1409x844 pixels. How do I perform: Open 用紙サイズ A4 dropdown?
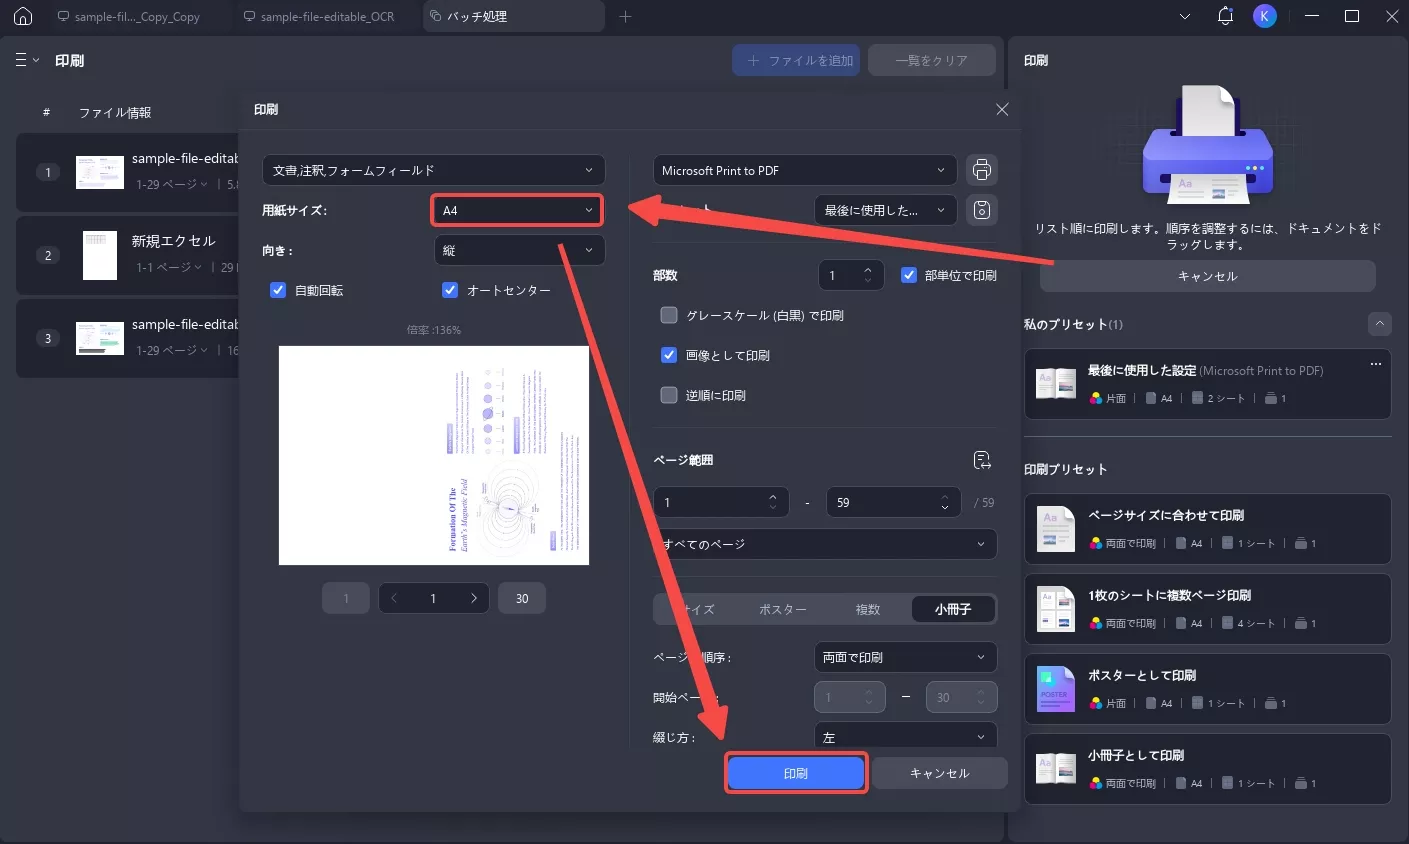pyautogui.click(x=517, y=210)
